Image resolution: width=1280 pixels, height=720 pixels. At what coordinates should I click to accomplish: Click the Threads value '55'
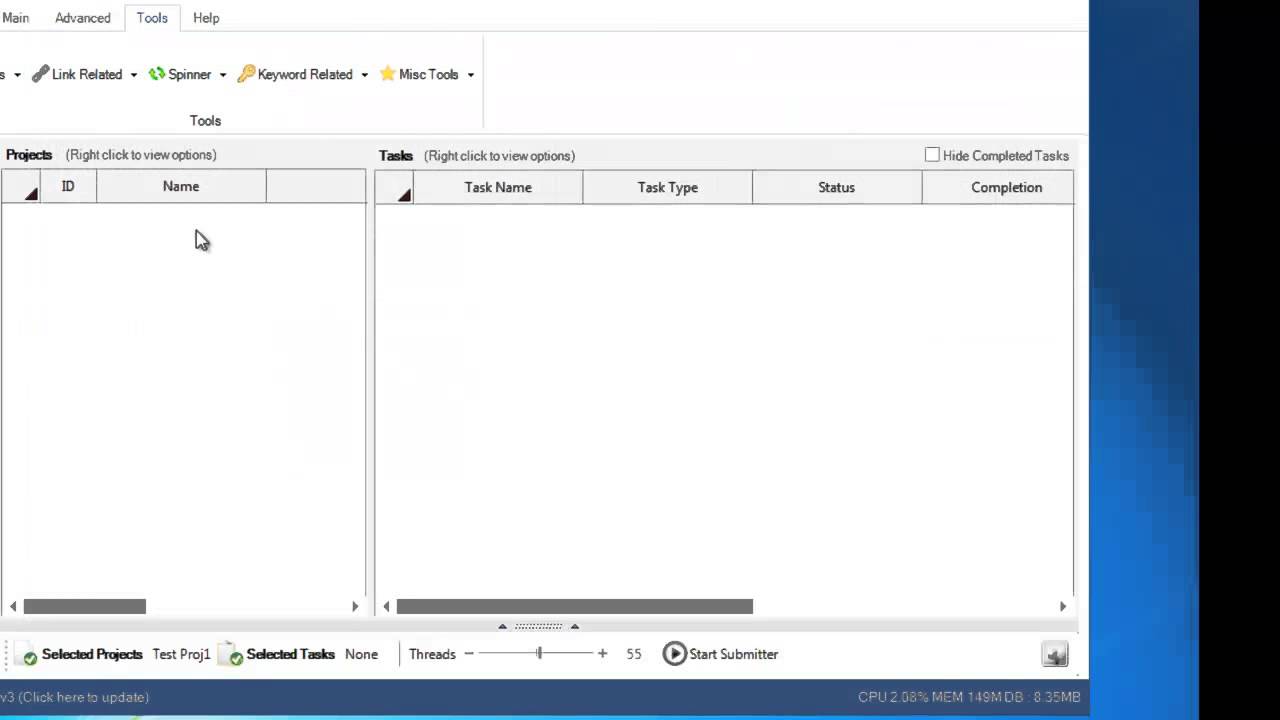[x=634, y=654]
